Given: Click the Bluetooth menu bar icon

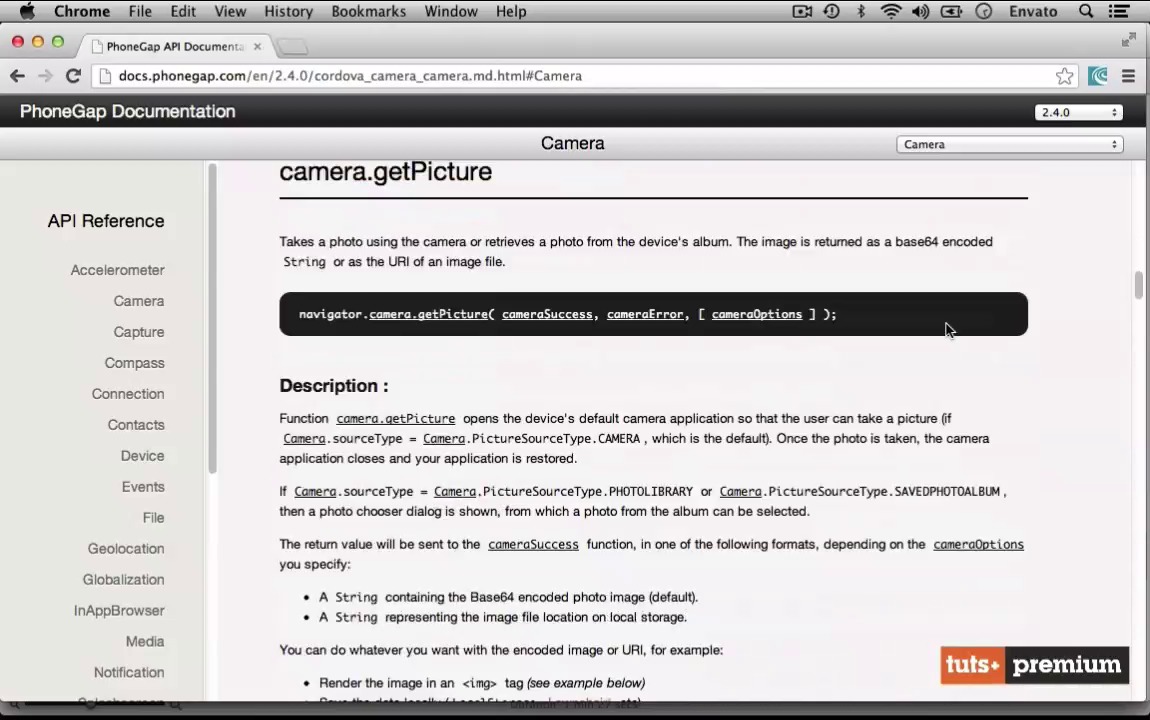Looking at the screenshot, I should (x=861, y=11).
